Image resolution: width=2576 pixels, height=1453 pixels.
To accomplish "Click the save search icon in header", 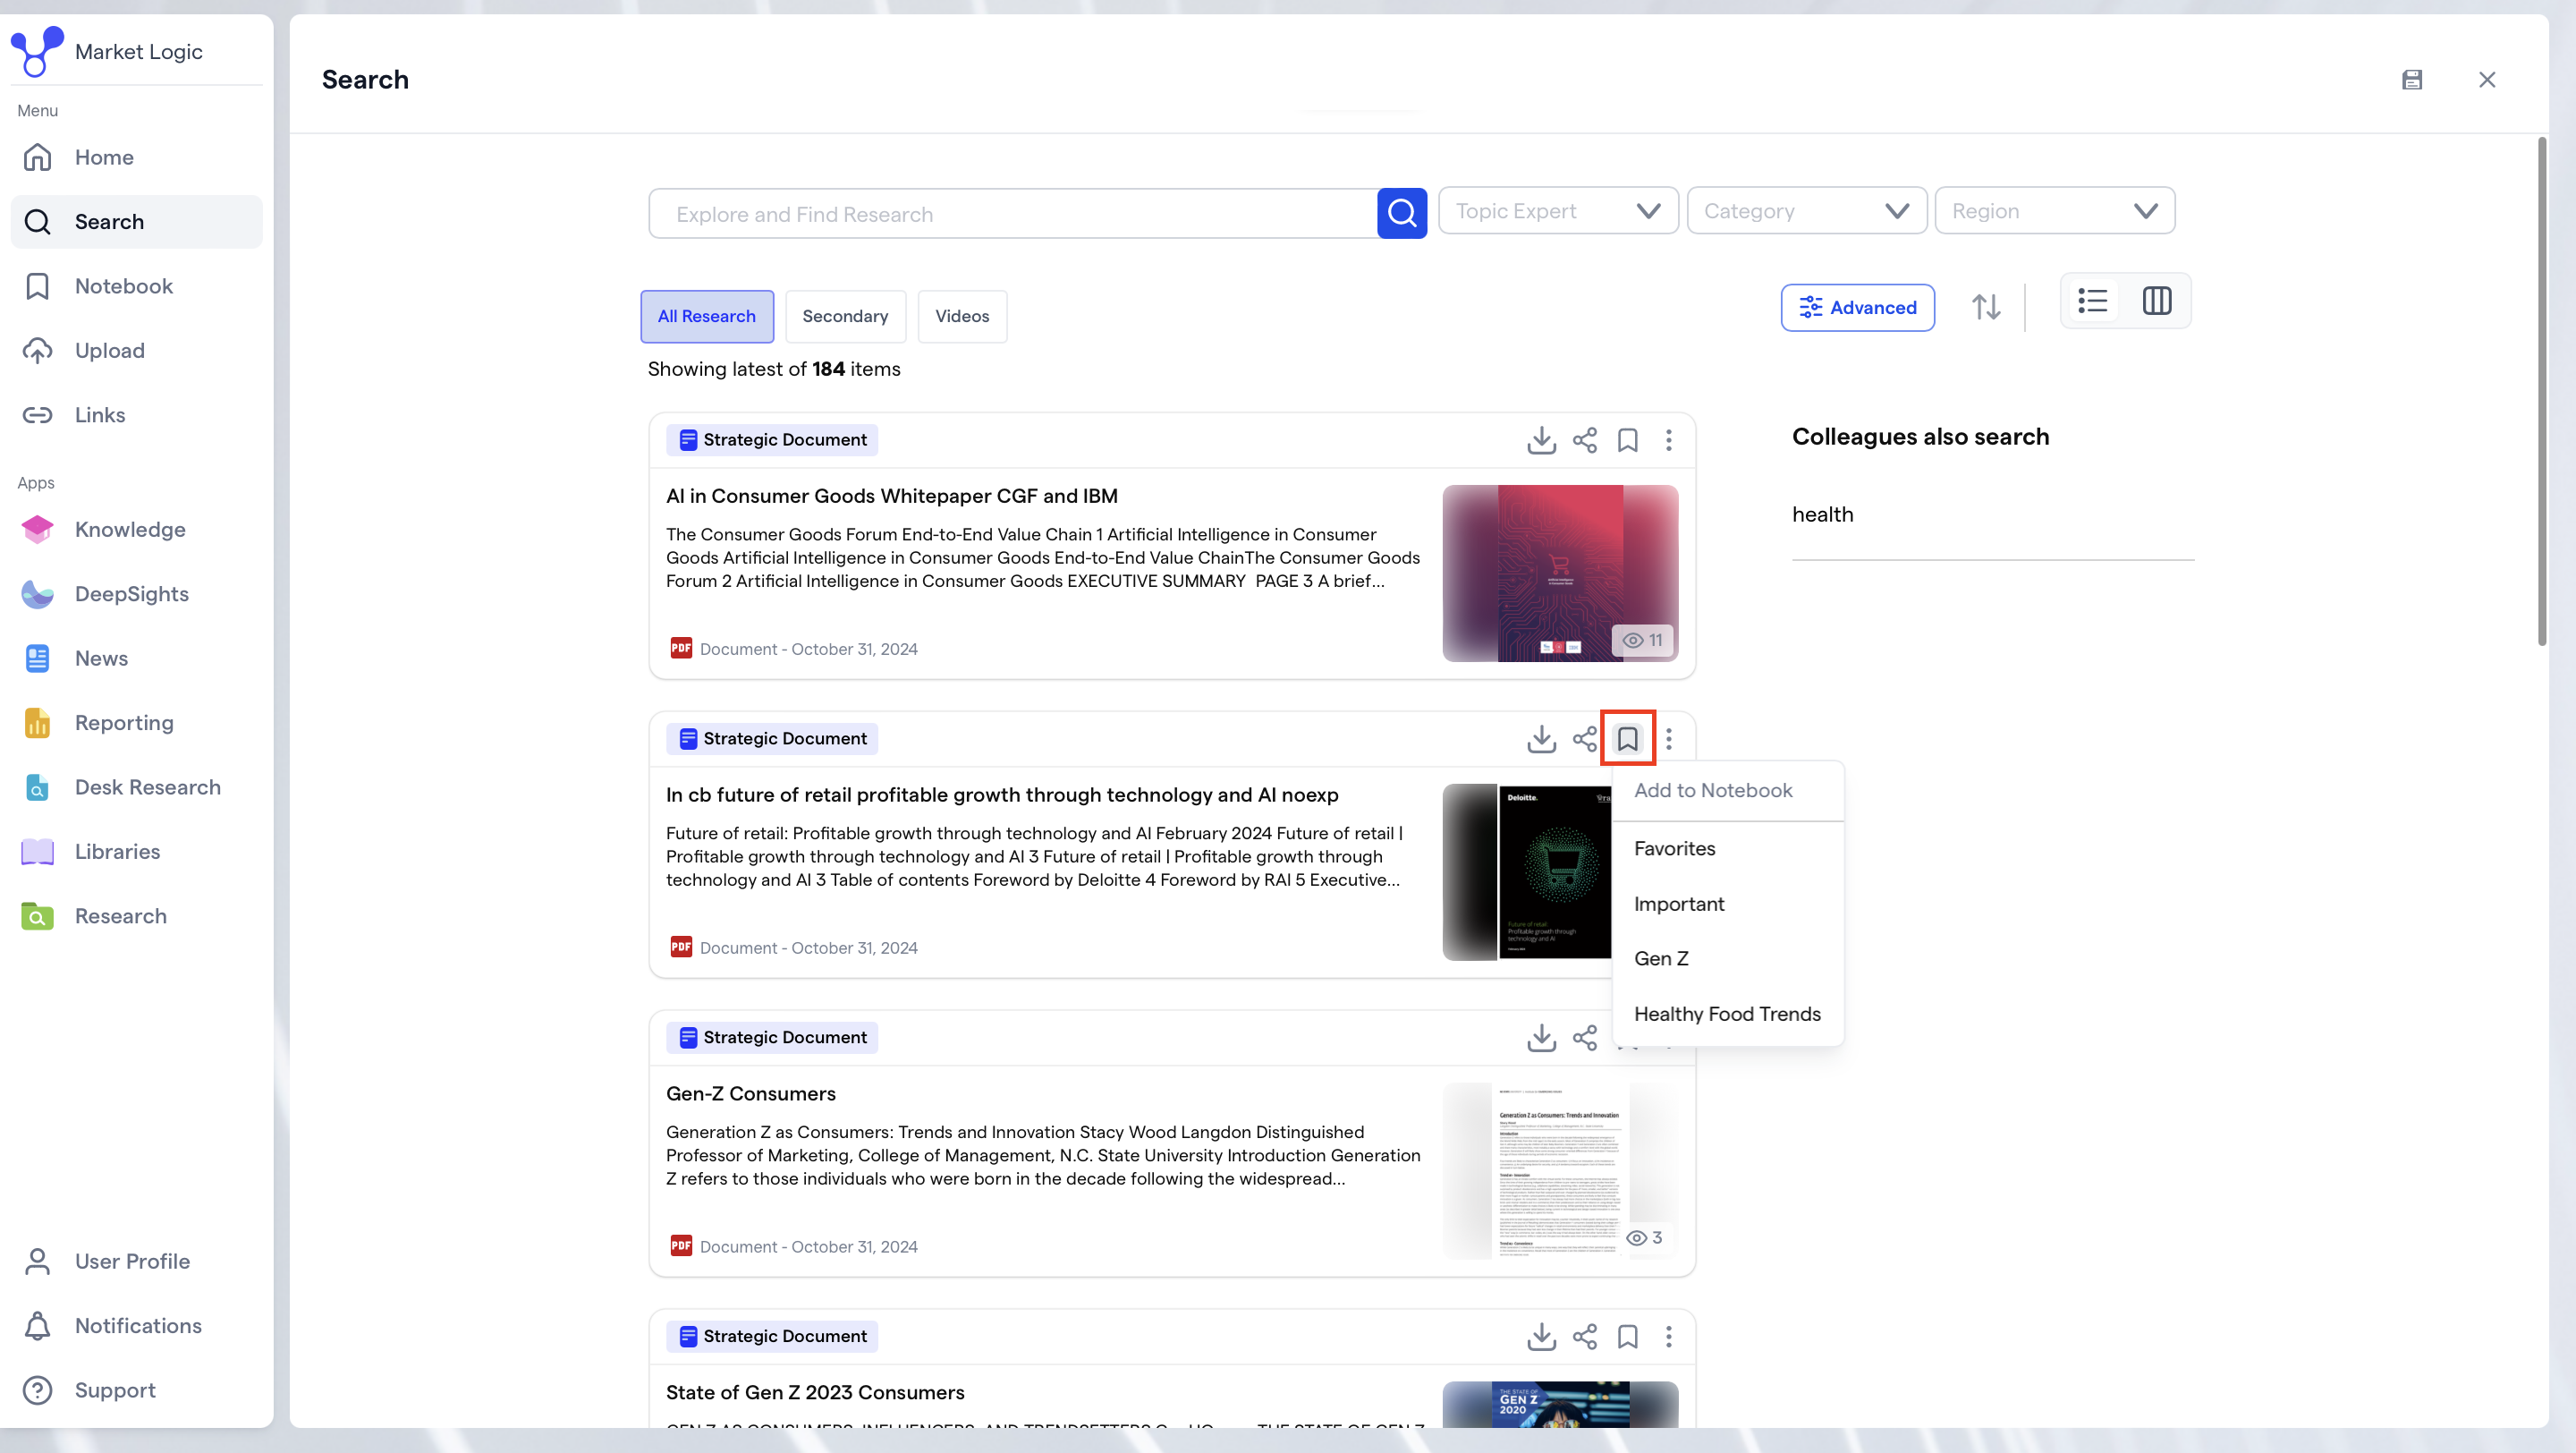I will tap(2412, 79).
